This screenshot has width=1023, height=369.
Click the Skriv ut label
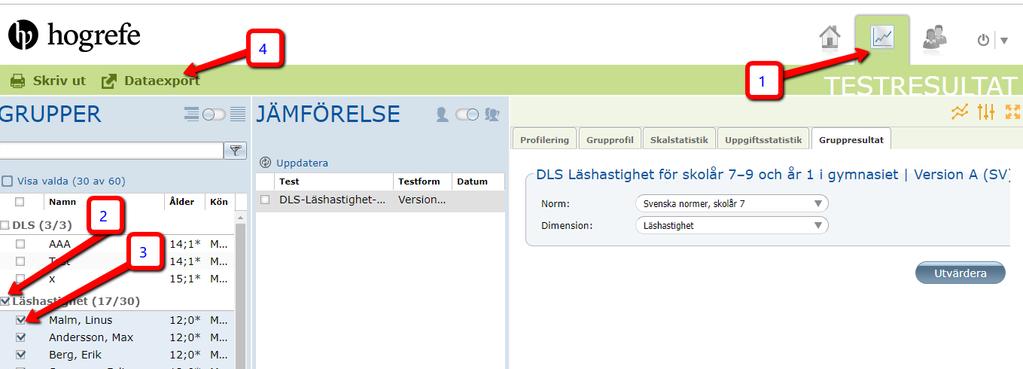[x=59, y=81]
